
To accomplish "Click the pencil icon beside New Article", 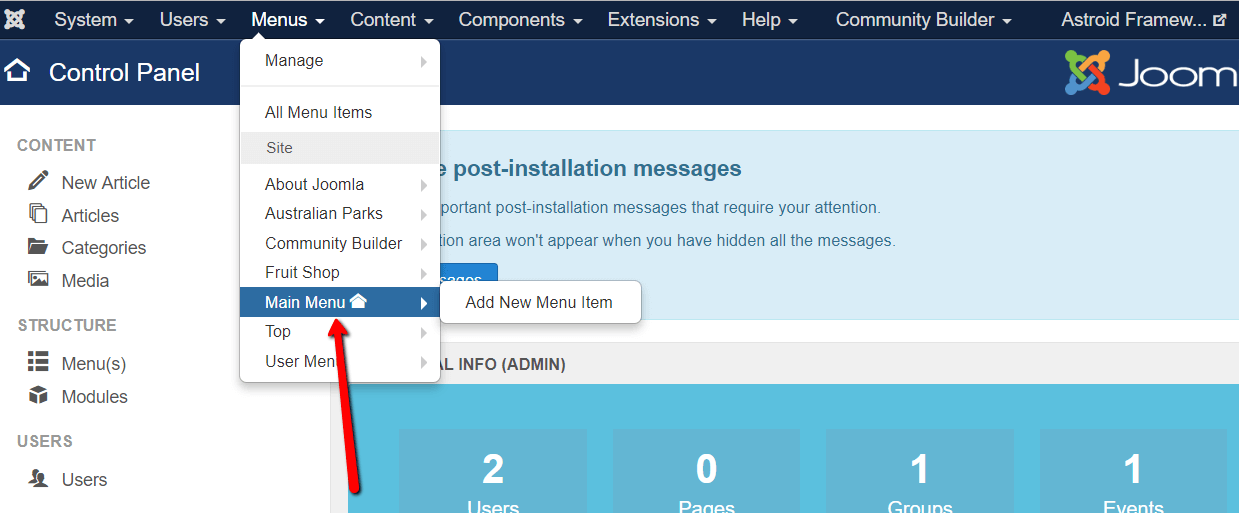I will 38,181.
